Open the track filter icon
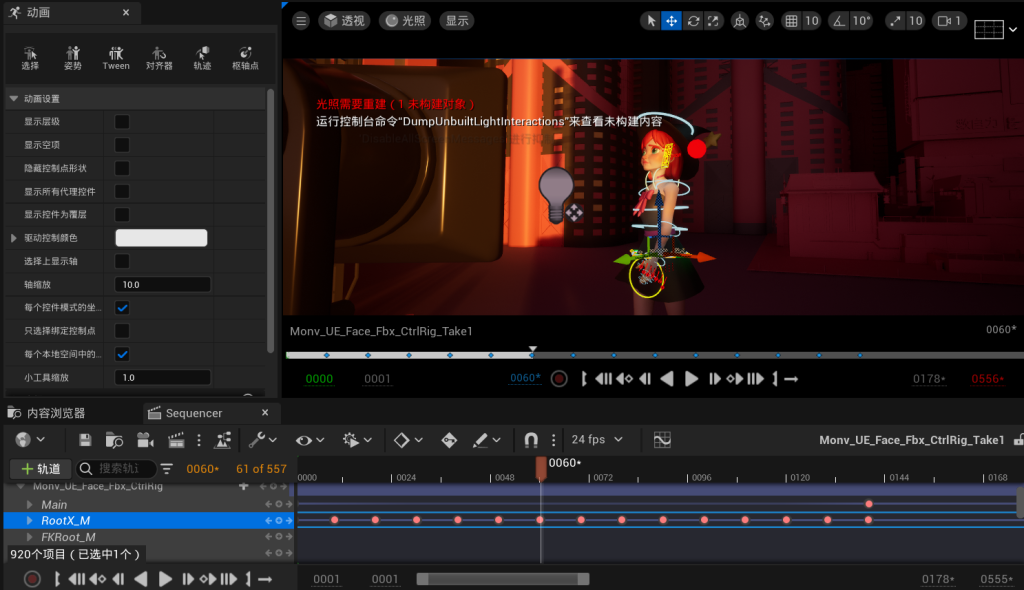 click(x=167, y=468)
